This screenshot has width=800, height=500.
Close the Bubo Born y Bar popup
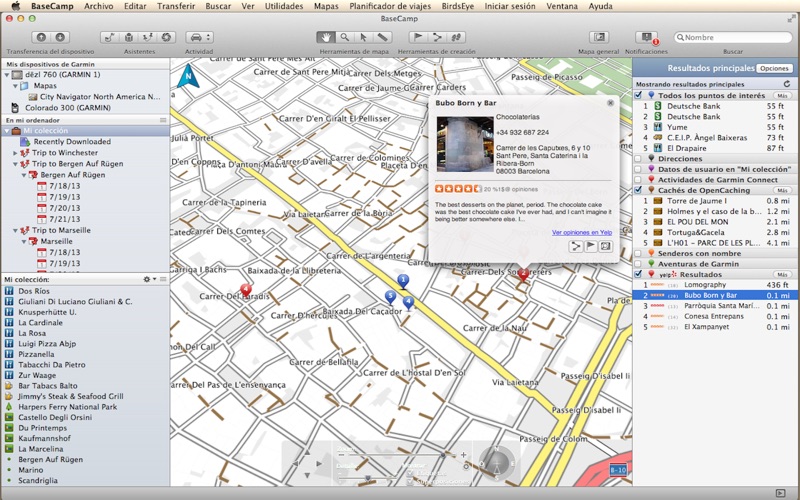point(610,103)
